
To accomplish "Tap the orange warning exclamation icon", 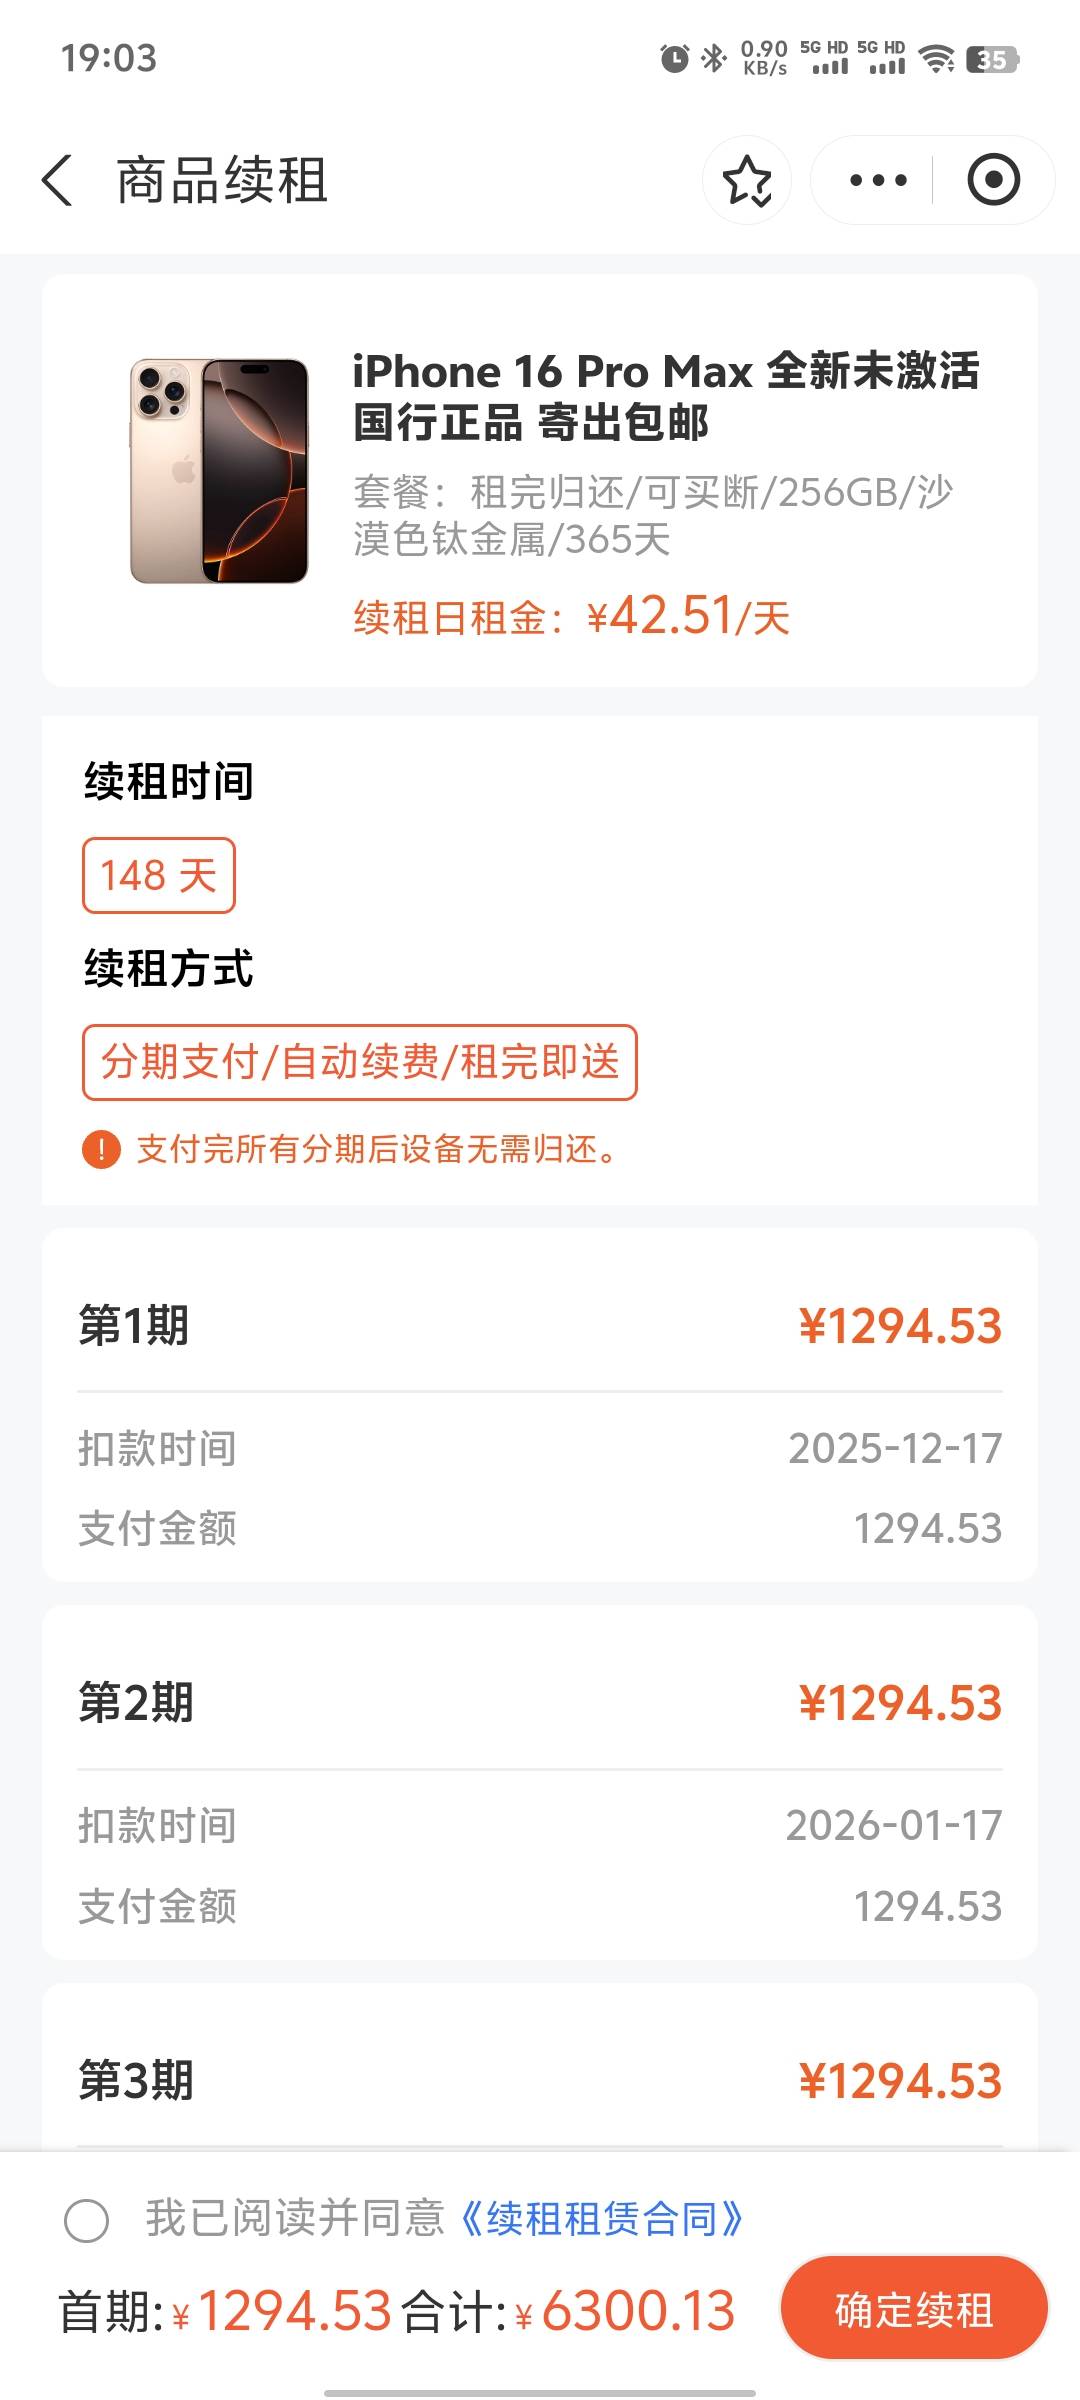I will (x=101, y=1149).
